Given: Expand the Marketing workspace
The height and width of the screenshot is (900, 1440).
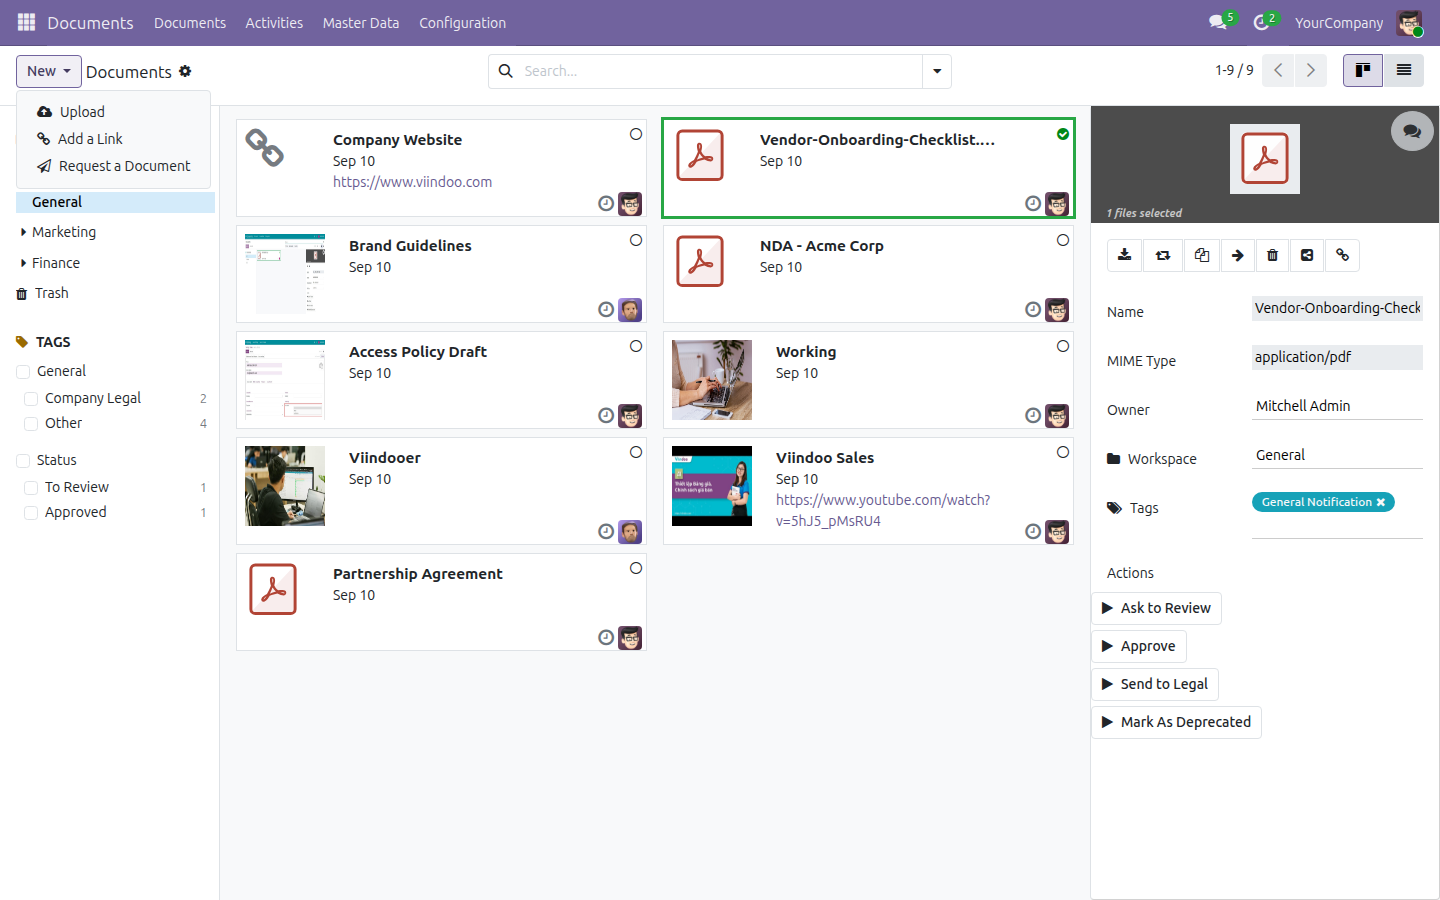Looking at the screenshot, I should (x=24, y=232).
